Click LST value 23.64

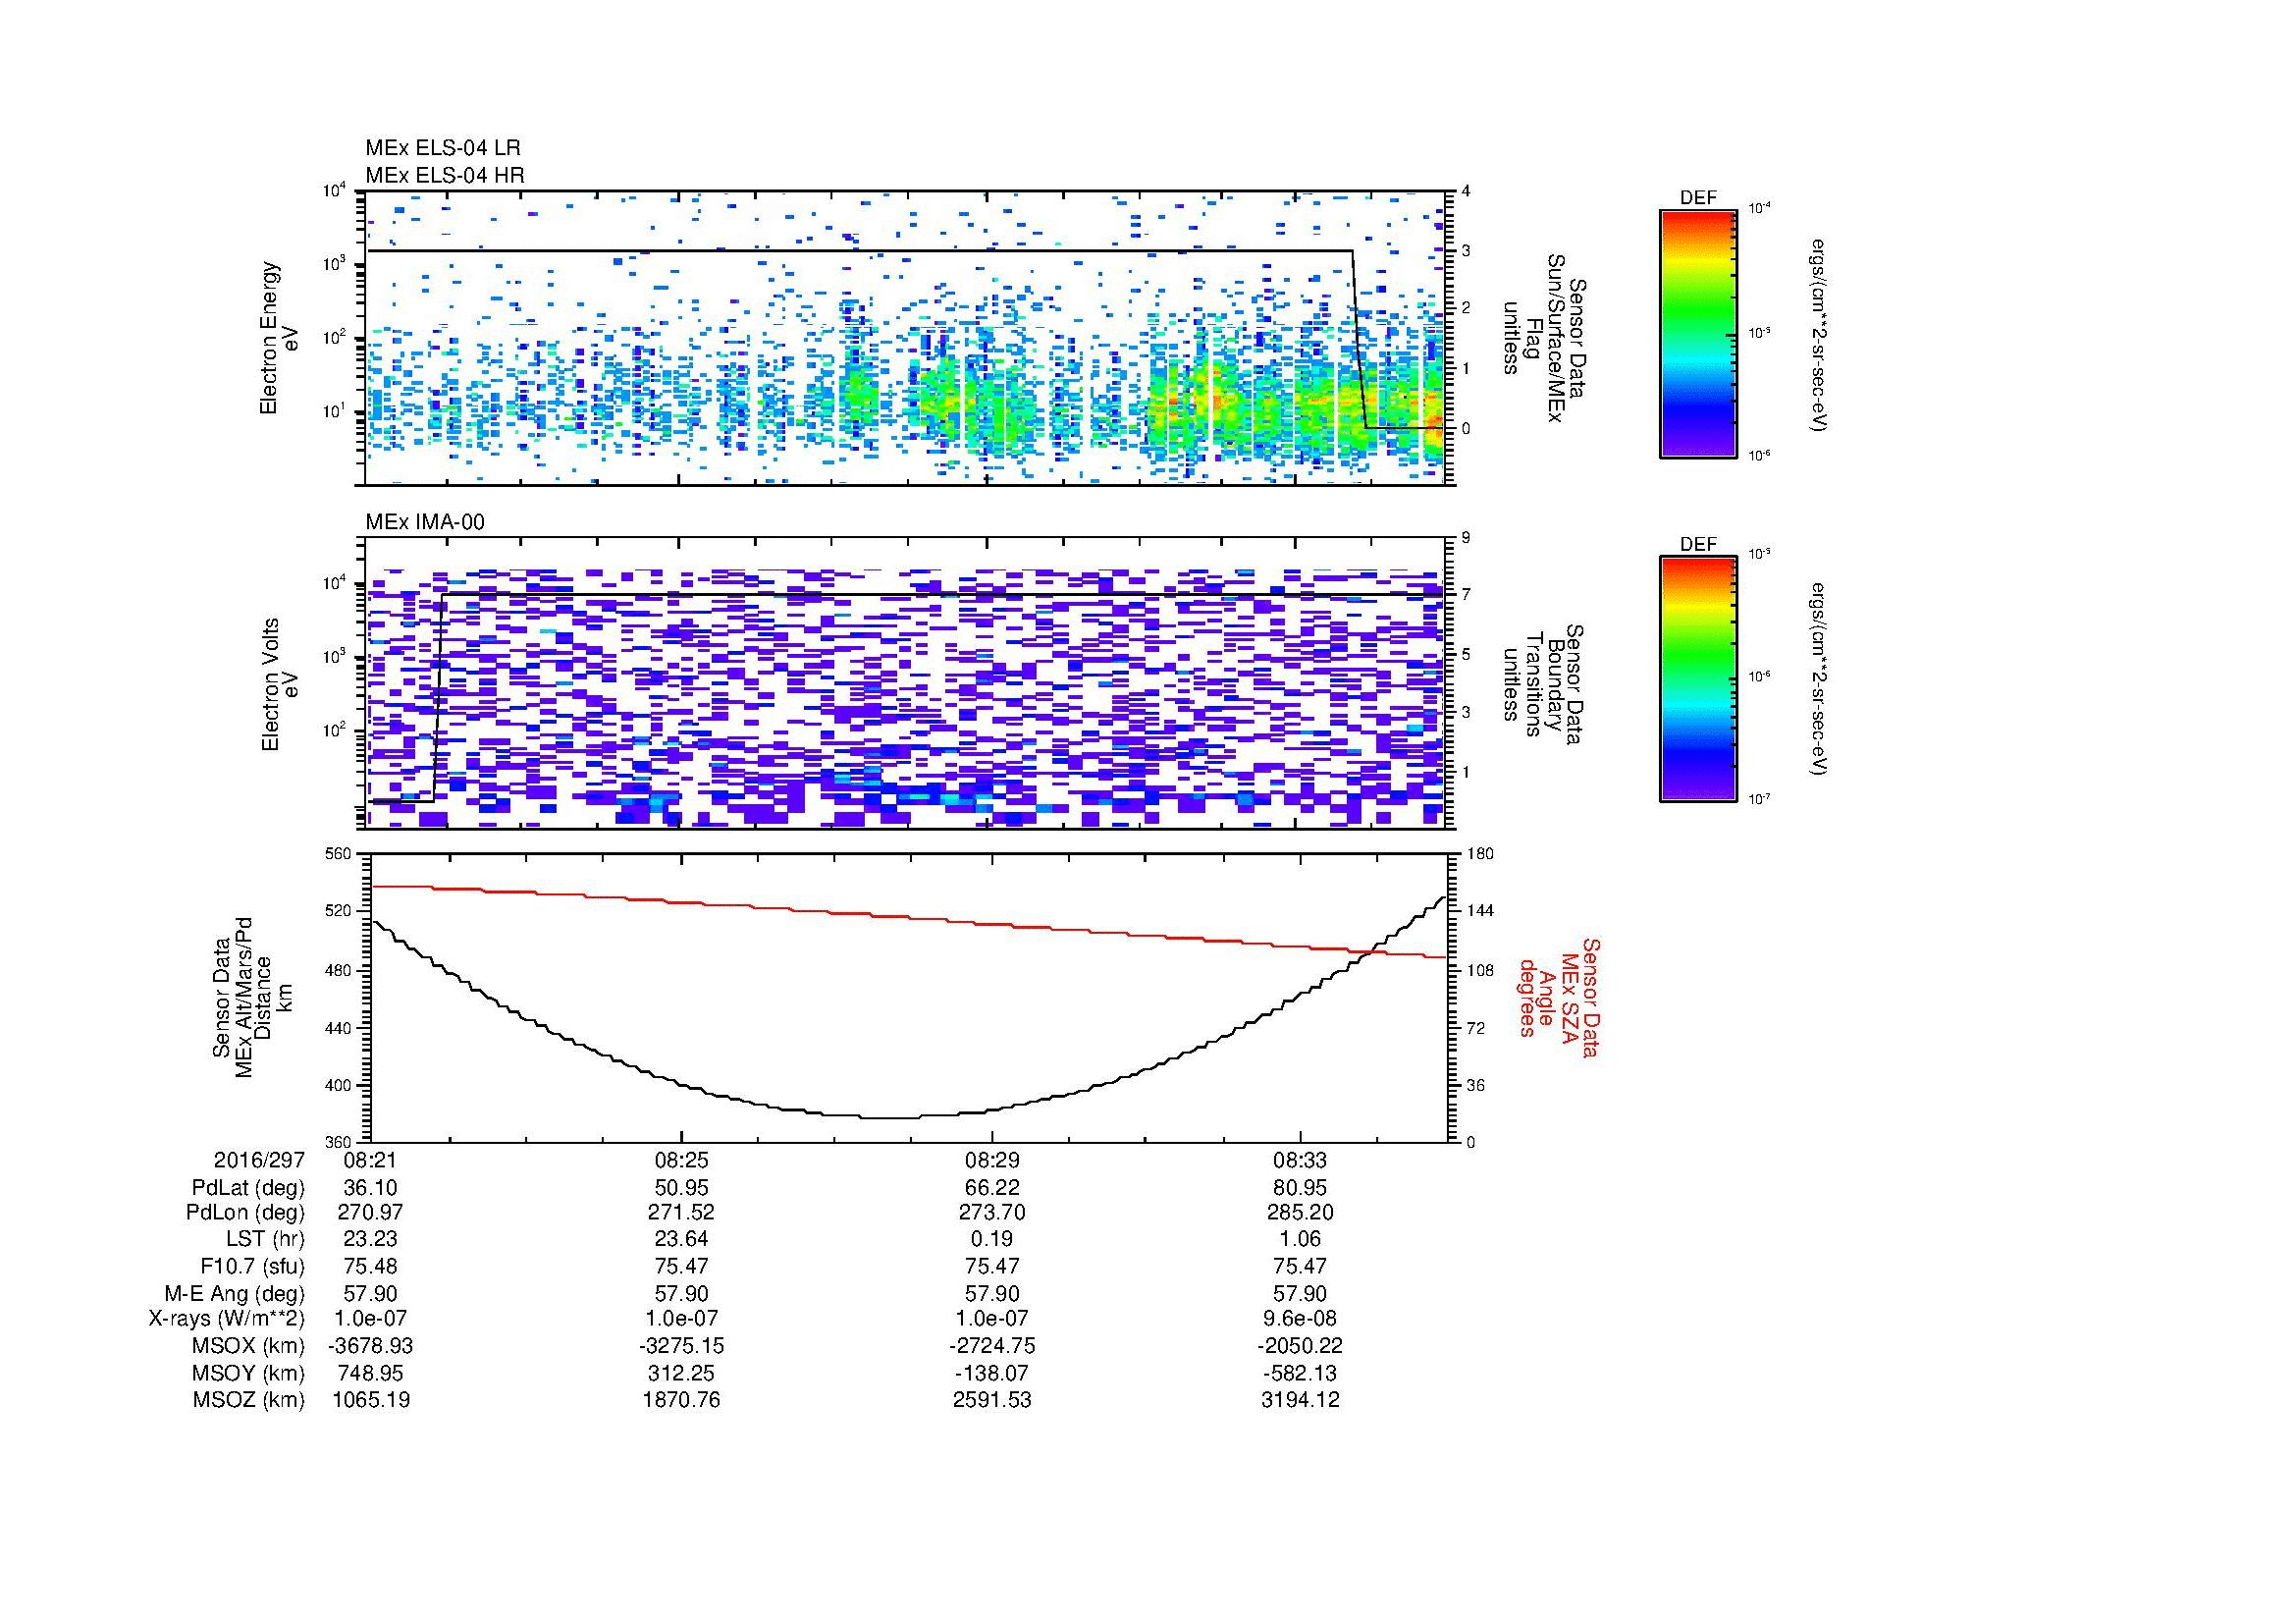tap(681, 1240)
